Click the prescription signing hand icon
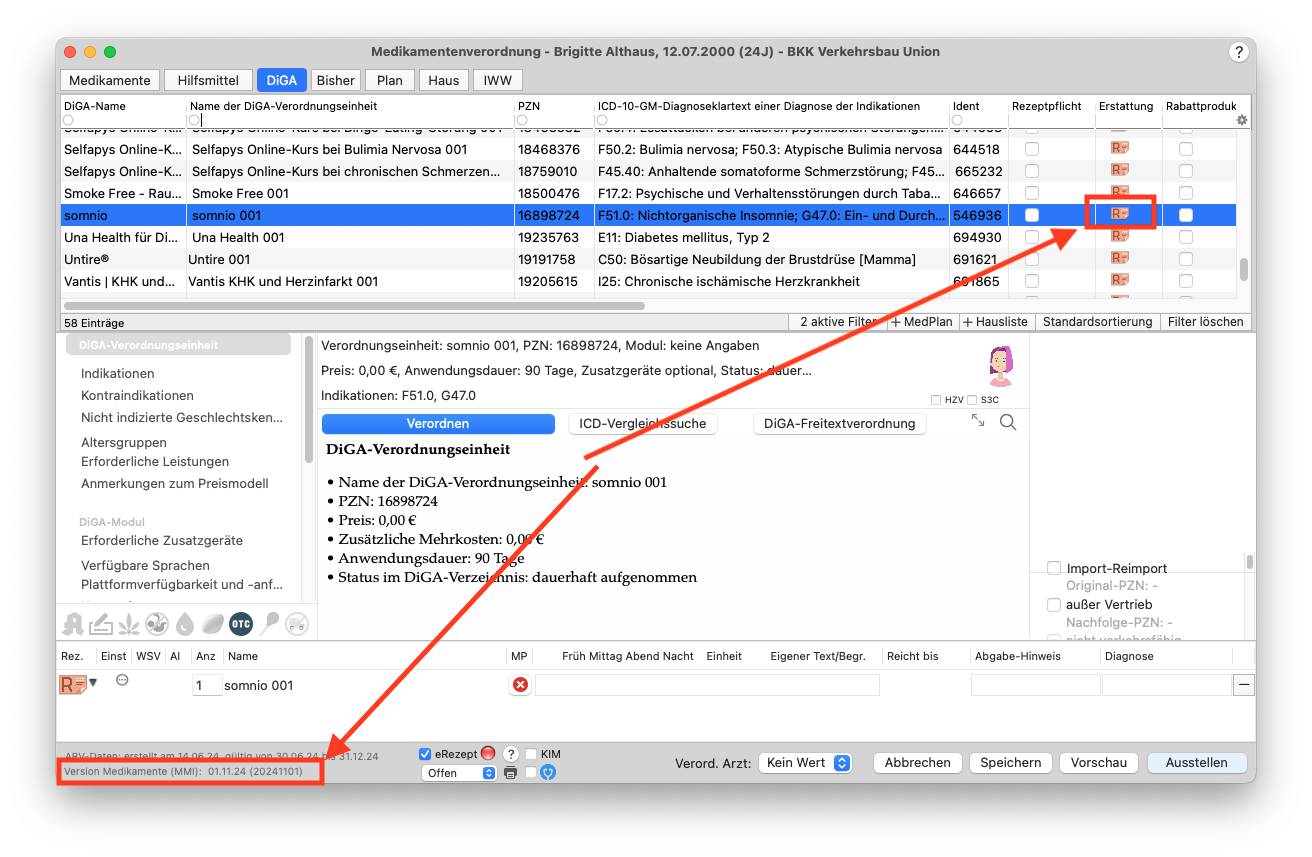1312x857 pixels. tap(101, 624)
